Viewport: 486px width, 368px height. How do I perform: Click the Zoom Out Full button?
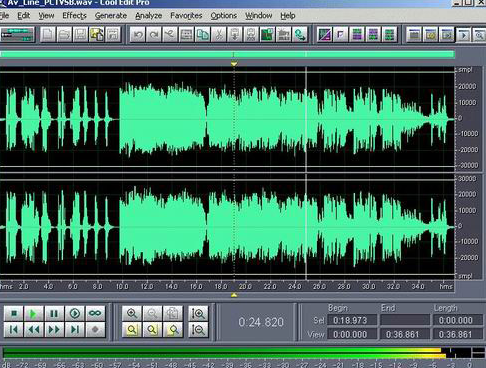[x=172, y=313]
